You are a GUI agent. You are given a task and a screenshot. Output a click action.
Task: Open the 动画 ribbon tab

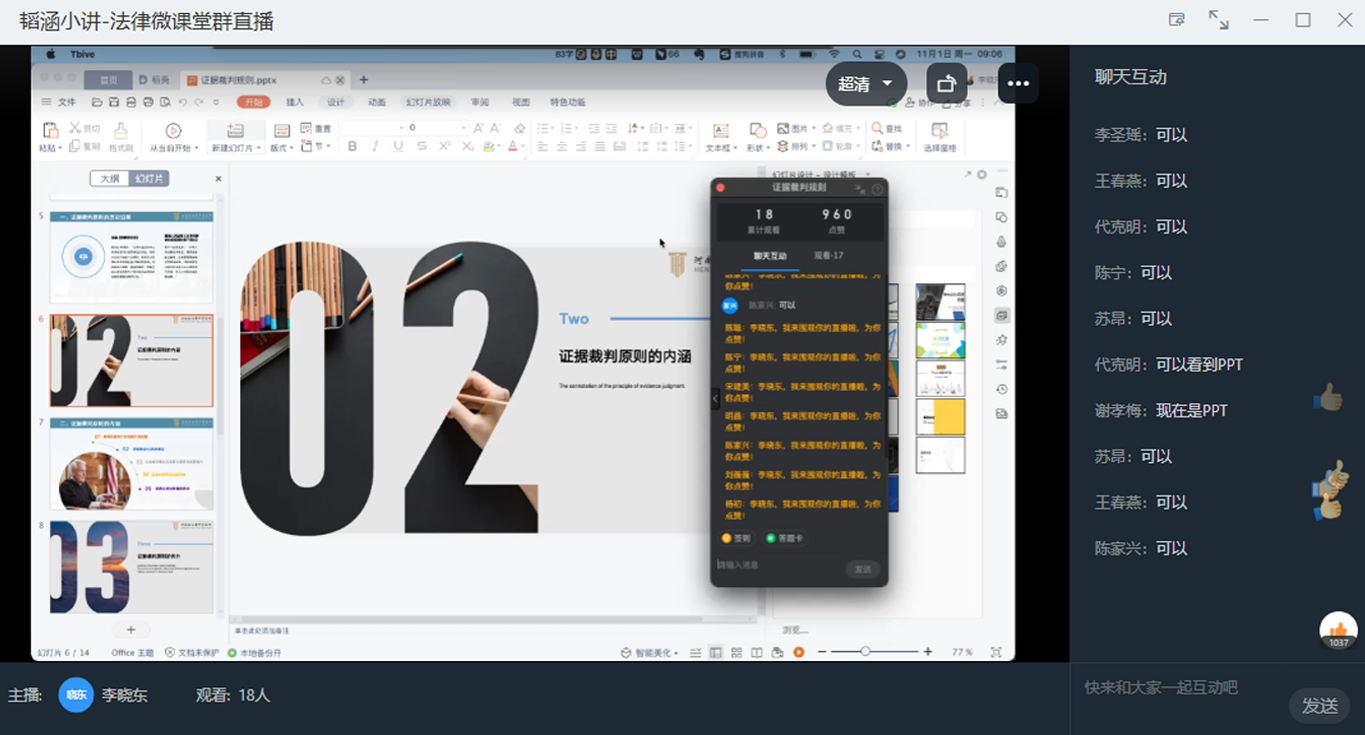pos(377,102)
